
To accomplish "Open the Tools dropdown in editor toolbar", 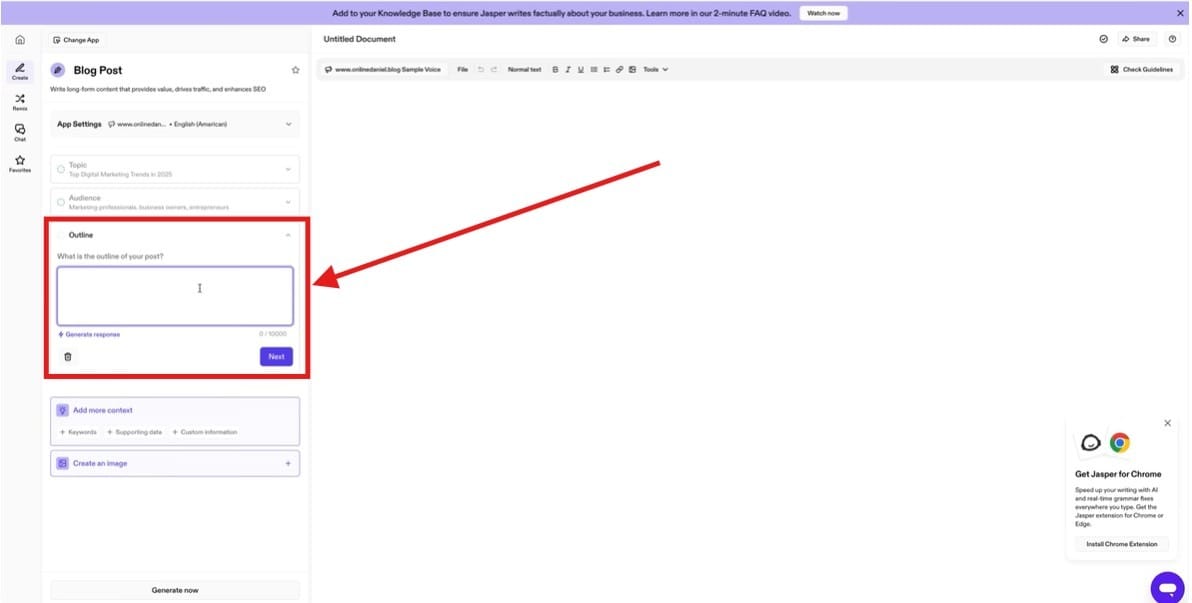I will pos(653,69).
